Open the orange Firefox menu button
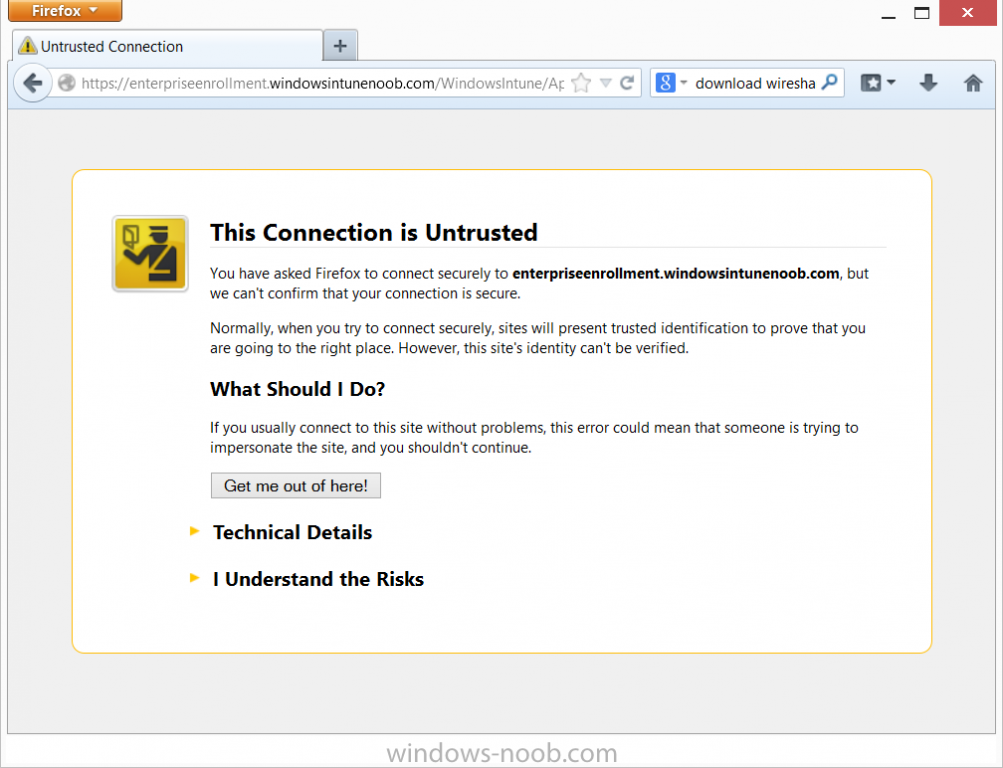The height and width of the screenshot is (768, 1003). click(x=65, y=11)
